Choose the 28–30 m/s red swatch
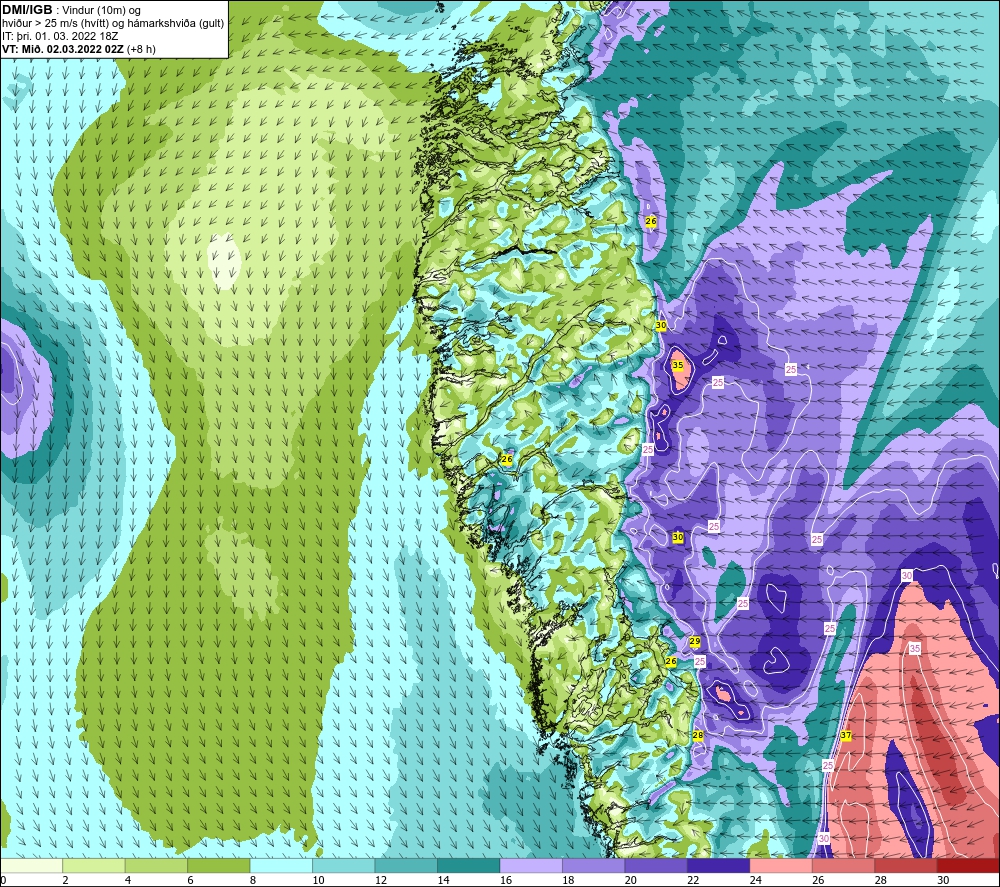1000x887 pixels. [906, 865]
